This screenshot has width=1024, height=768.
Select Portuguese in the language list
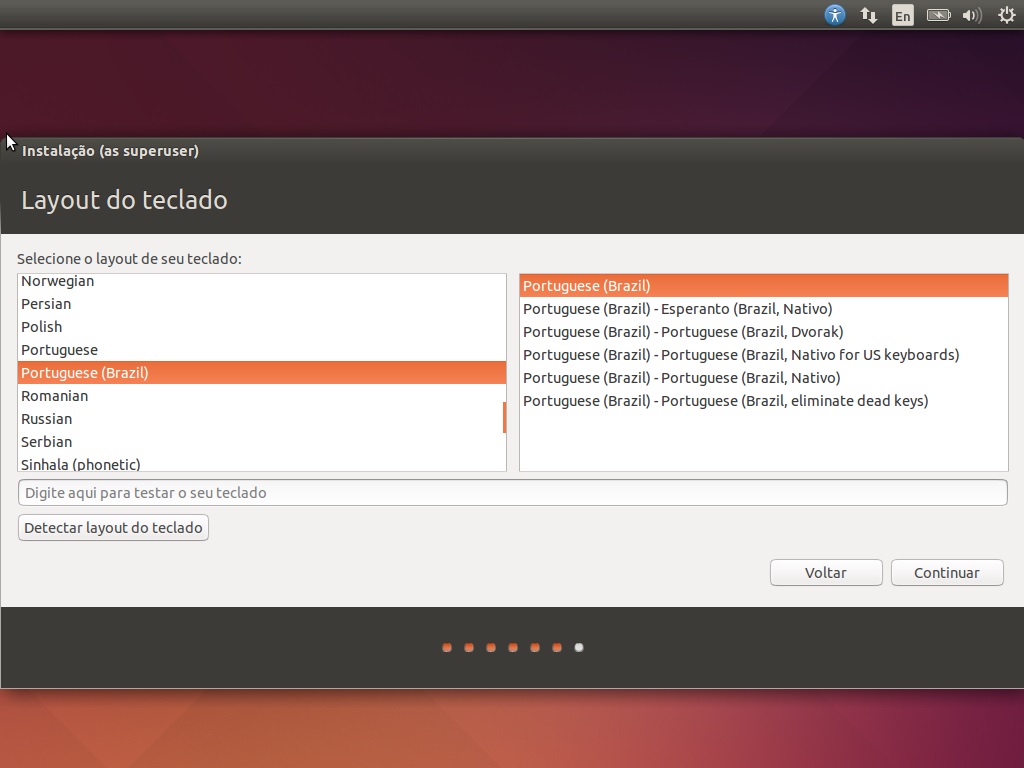tap(60, 350)
